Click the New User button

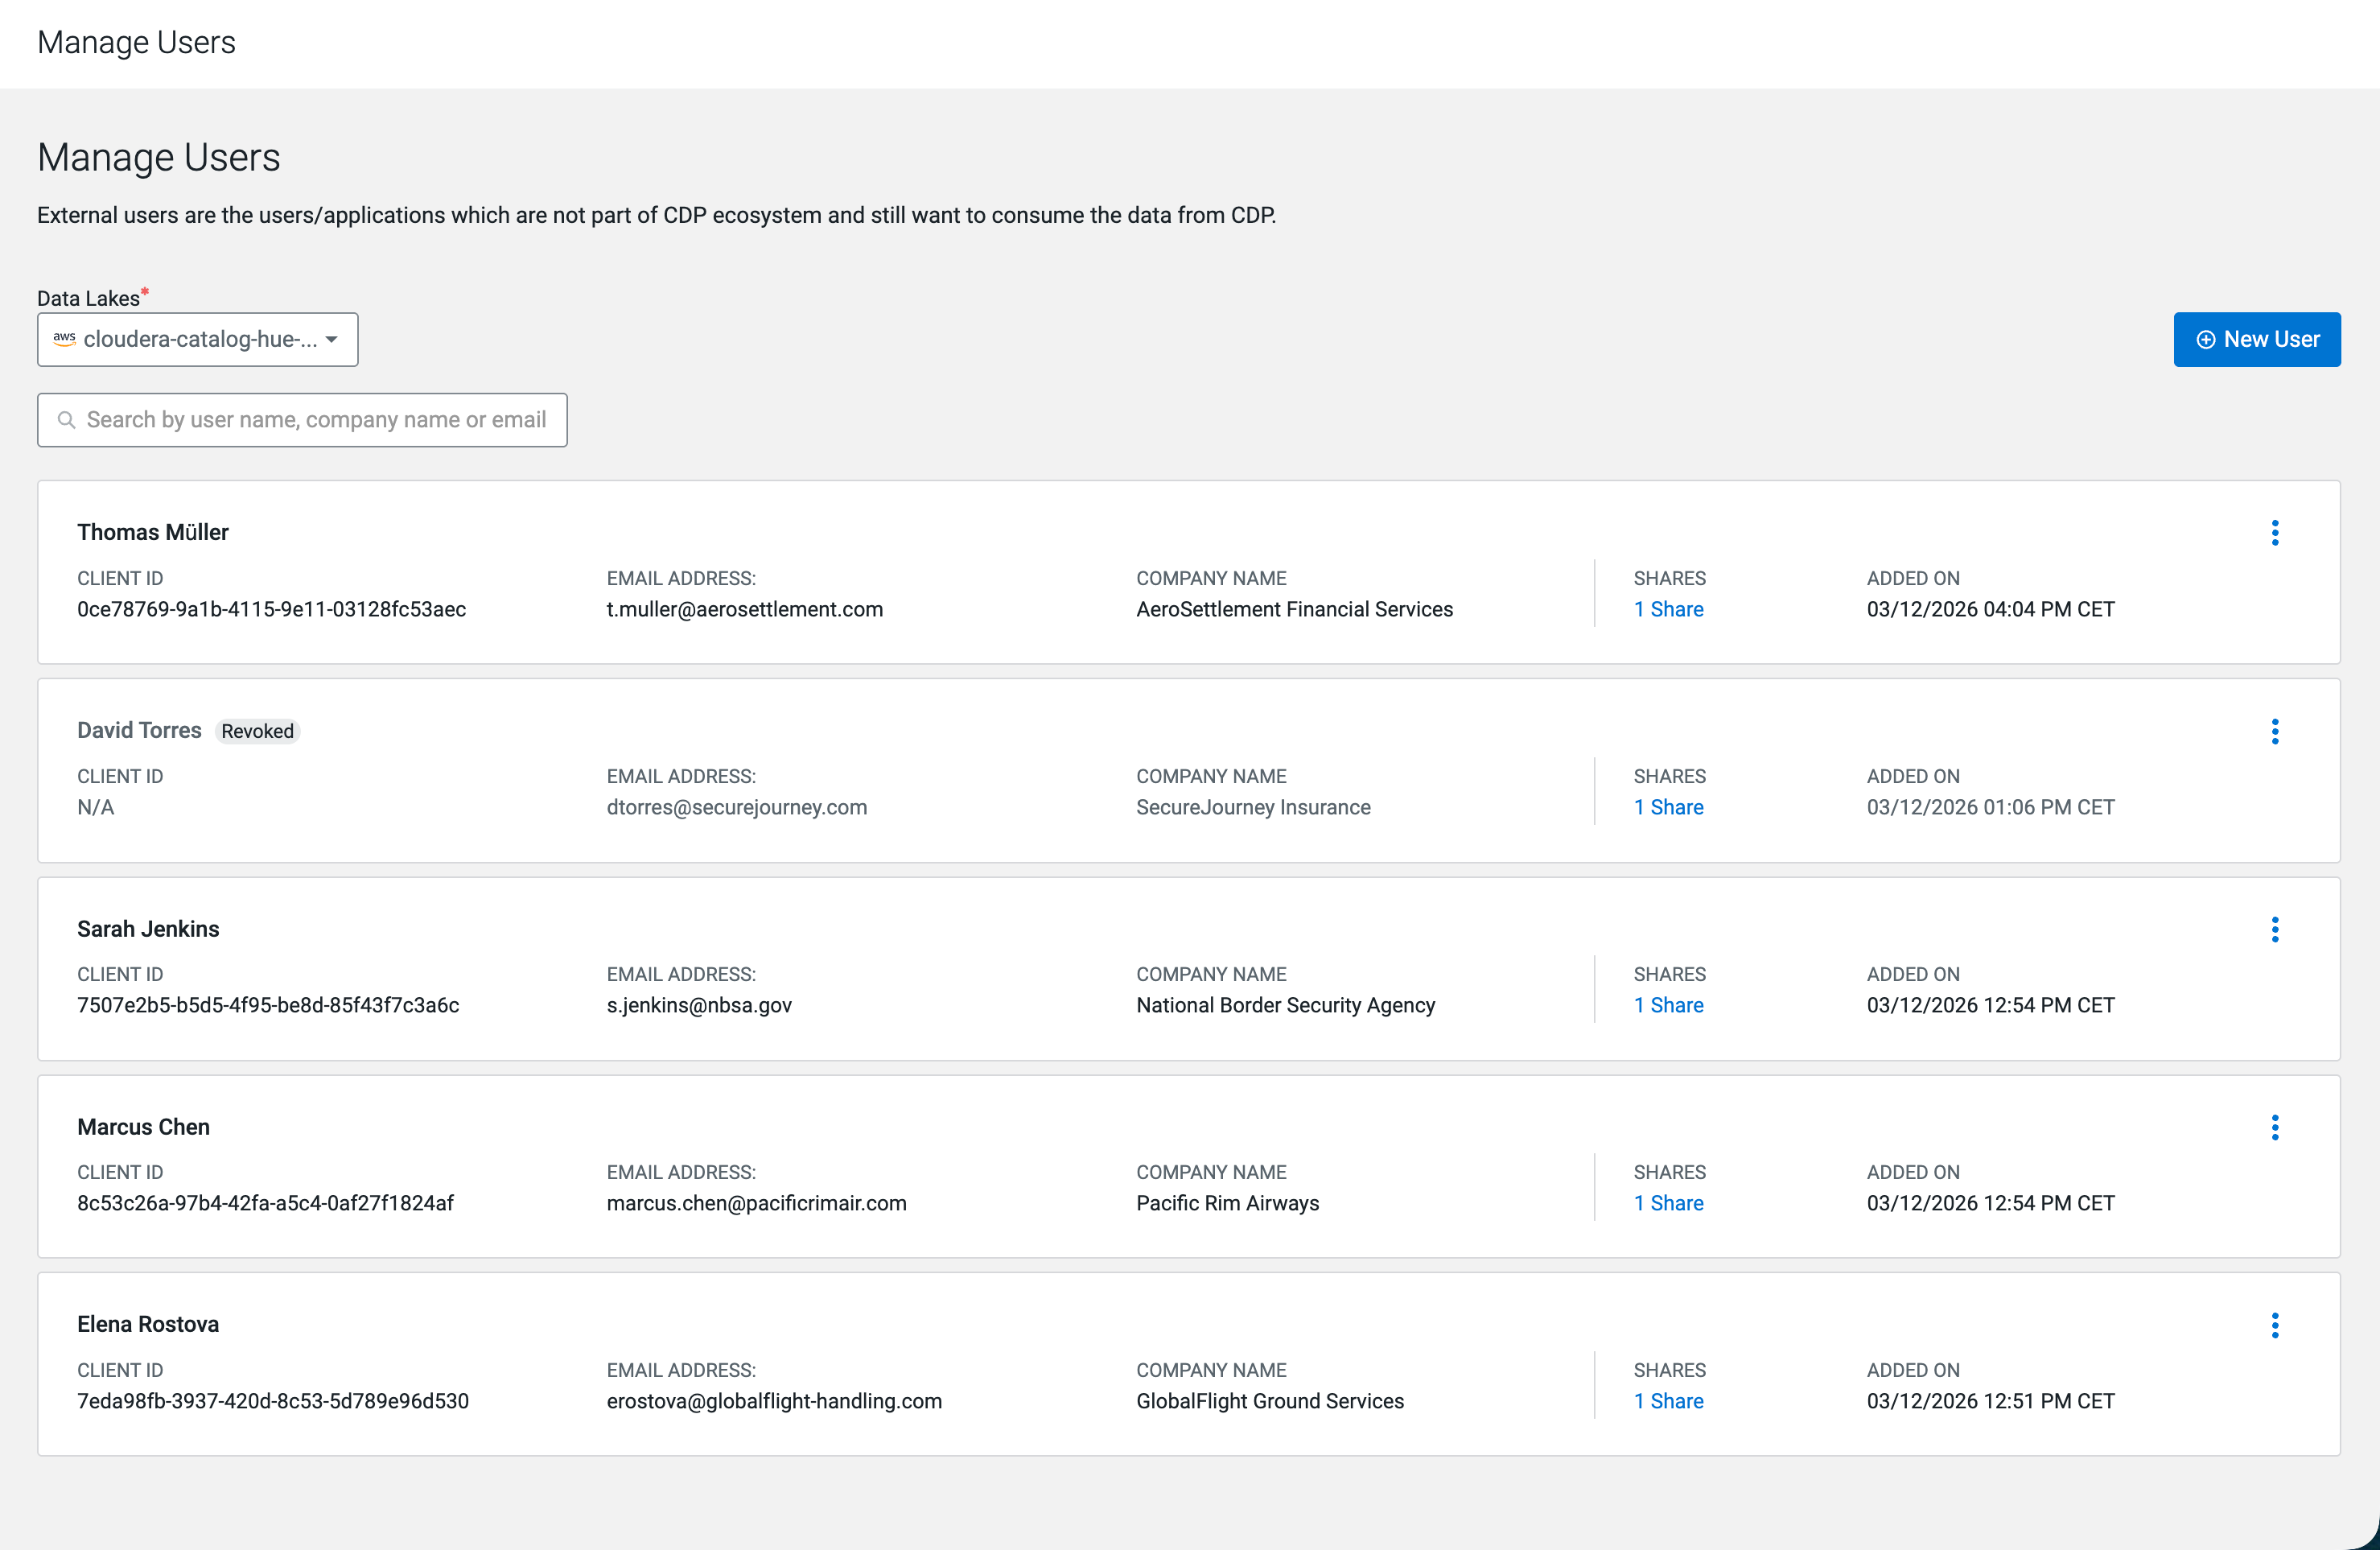pyautogui.click(x=2256, y=340)
